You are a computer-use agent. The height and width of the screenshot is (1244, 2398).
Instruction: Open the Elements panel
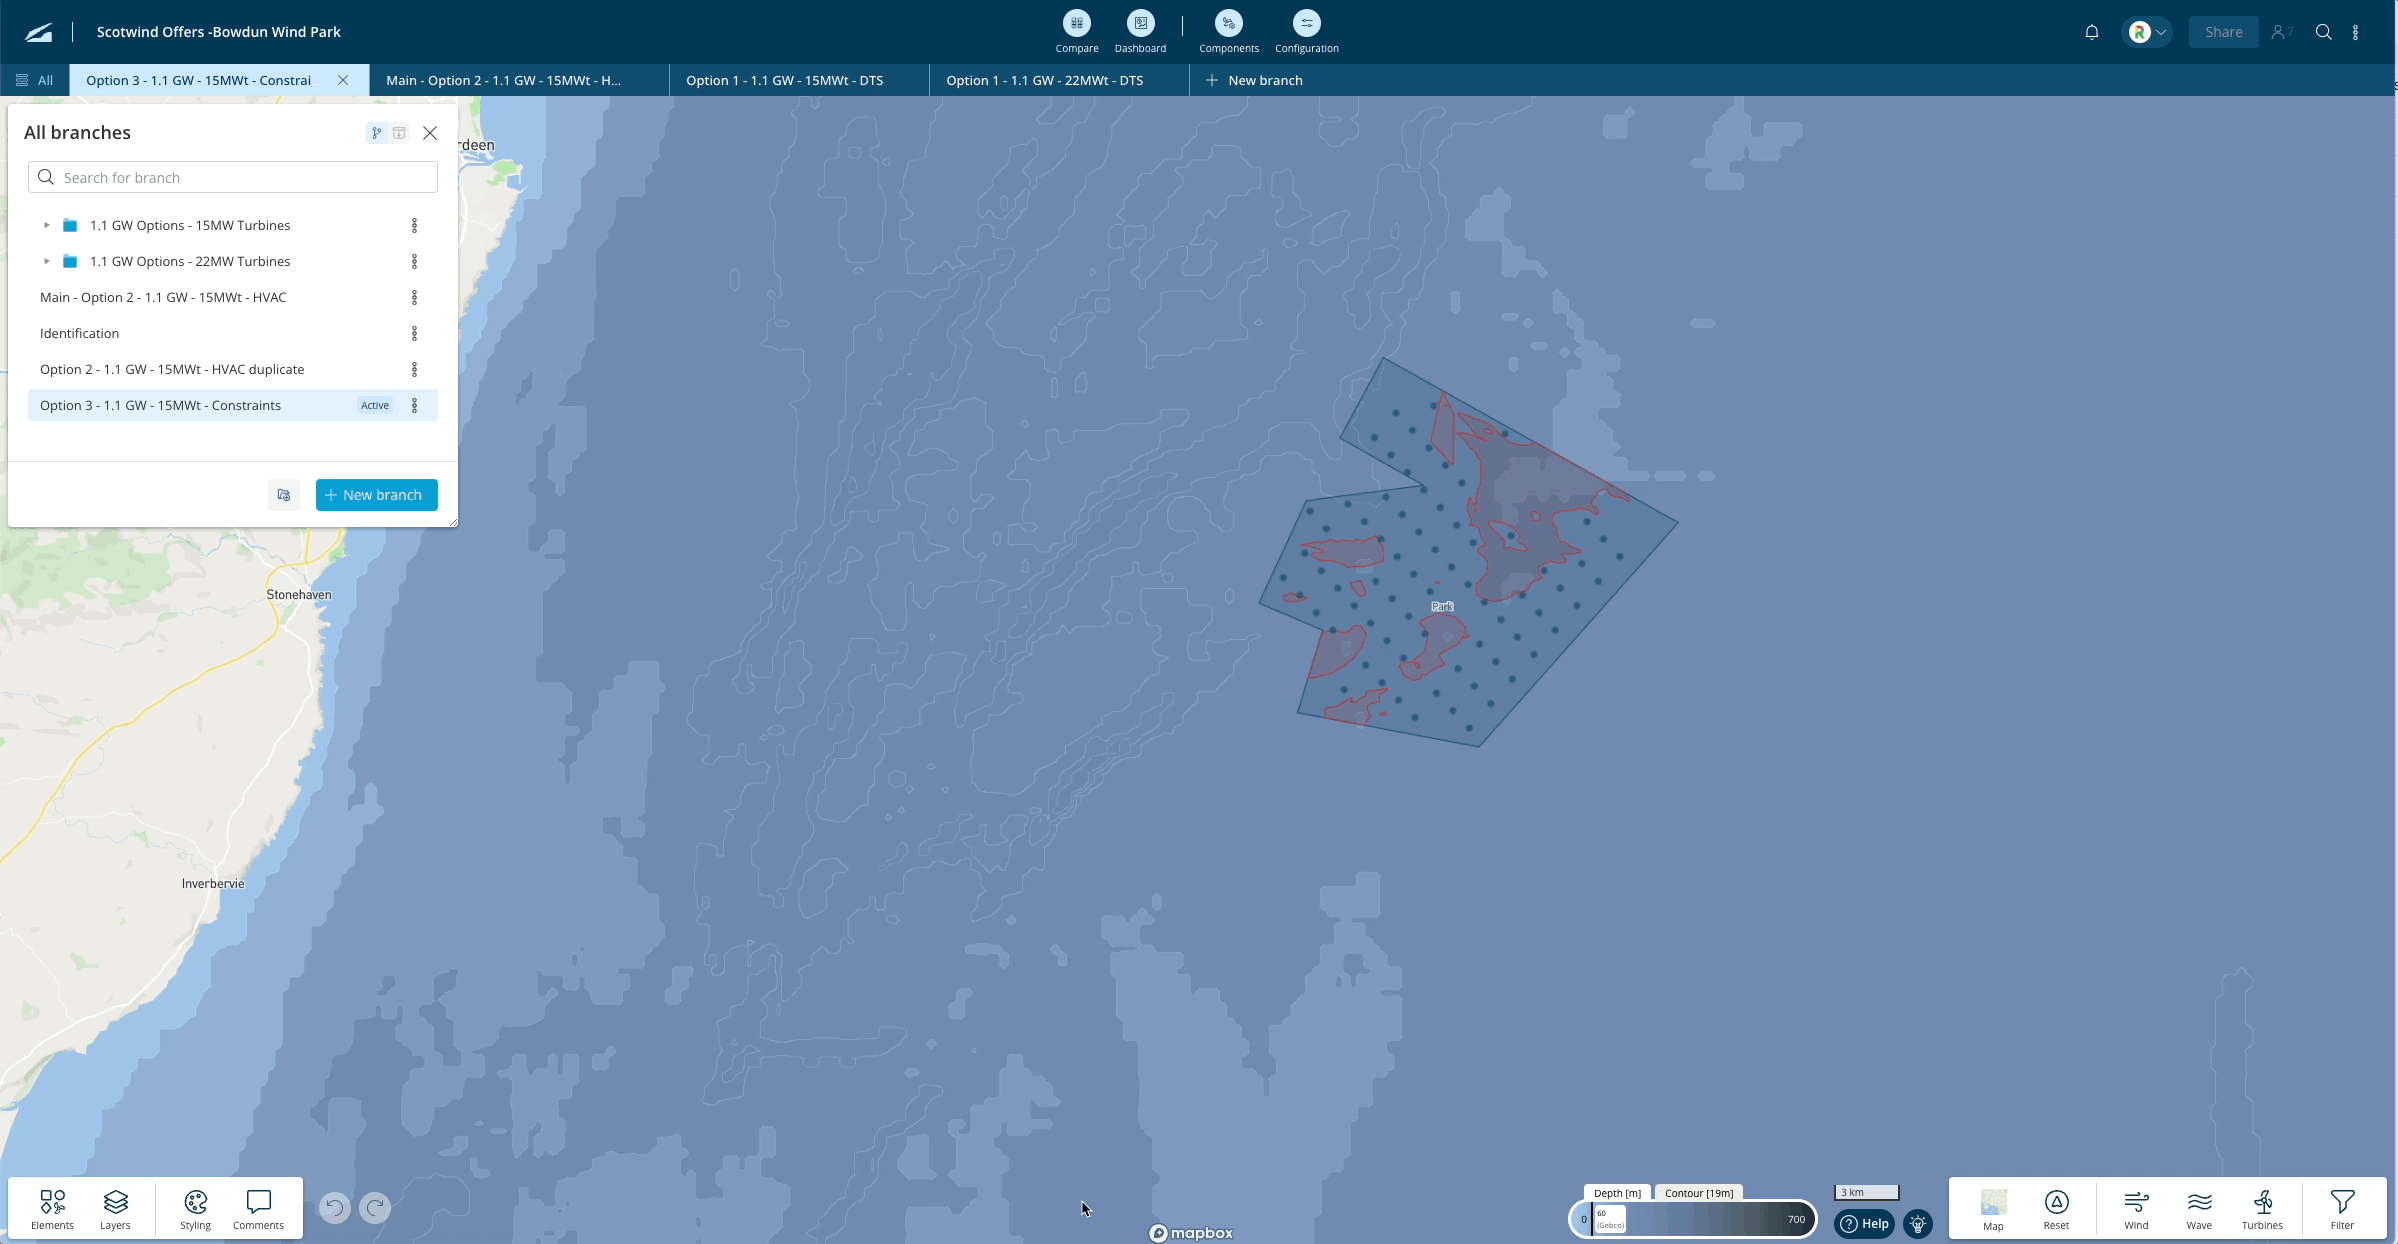tap(52, 1208)
